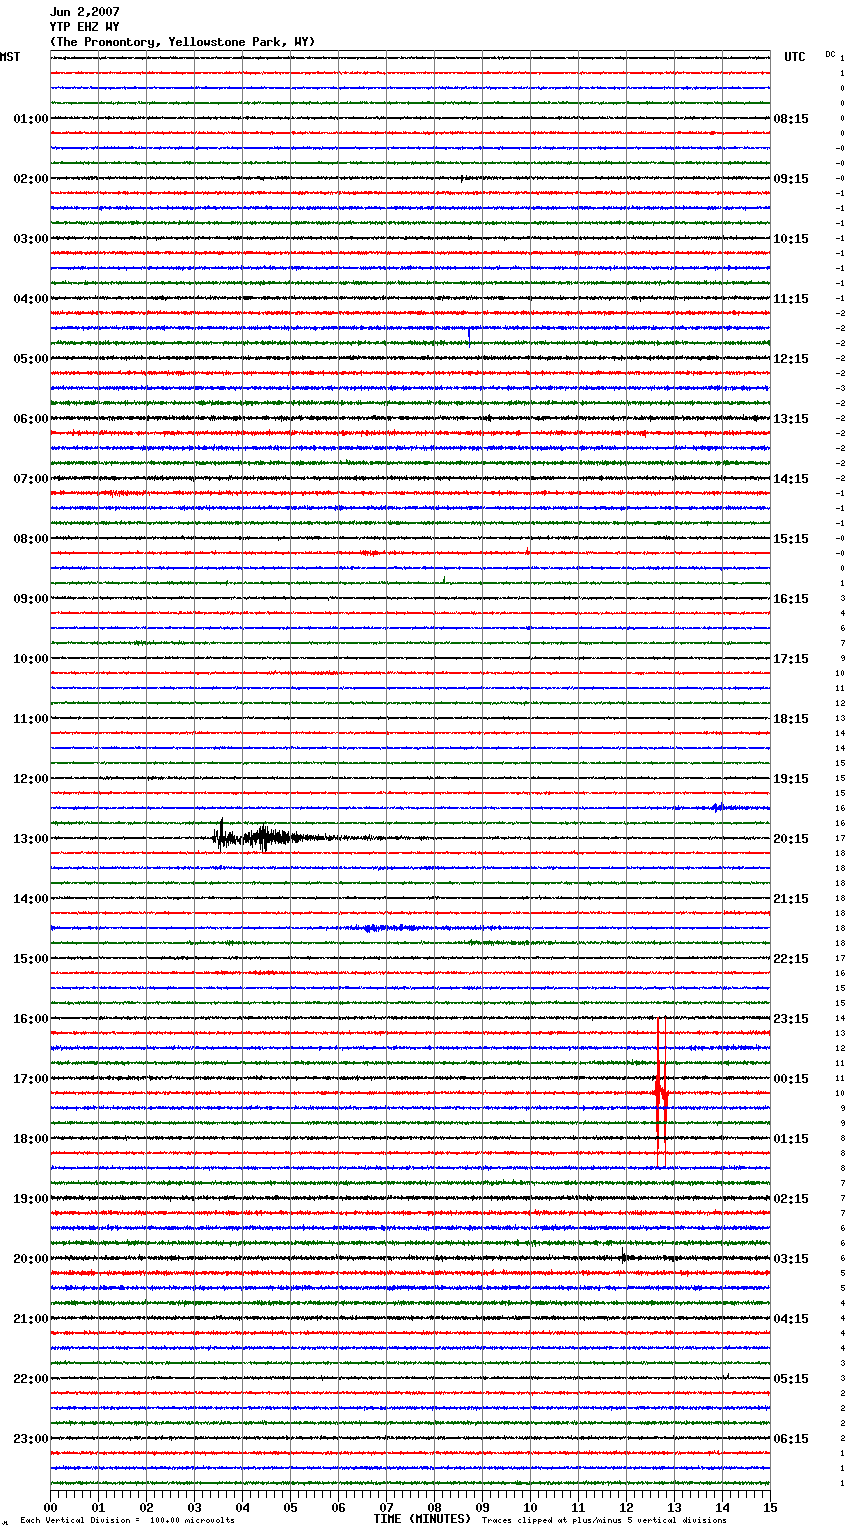Image resolution: width=850 pixels, height=1534 pixels.
Task: Click the Each Vertical Division scale note
Action: (127, 1521)
